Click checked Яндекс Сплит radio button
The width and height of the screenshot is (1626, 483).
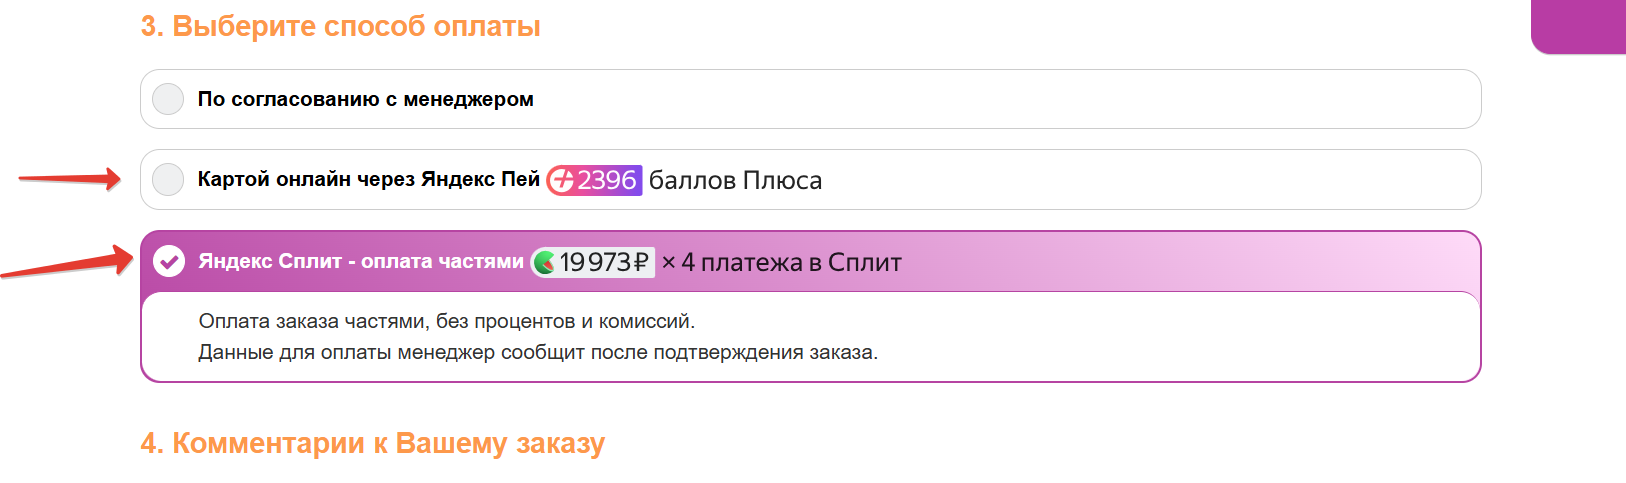click(x=169, y=261)
